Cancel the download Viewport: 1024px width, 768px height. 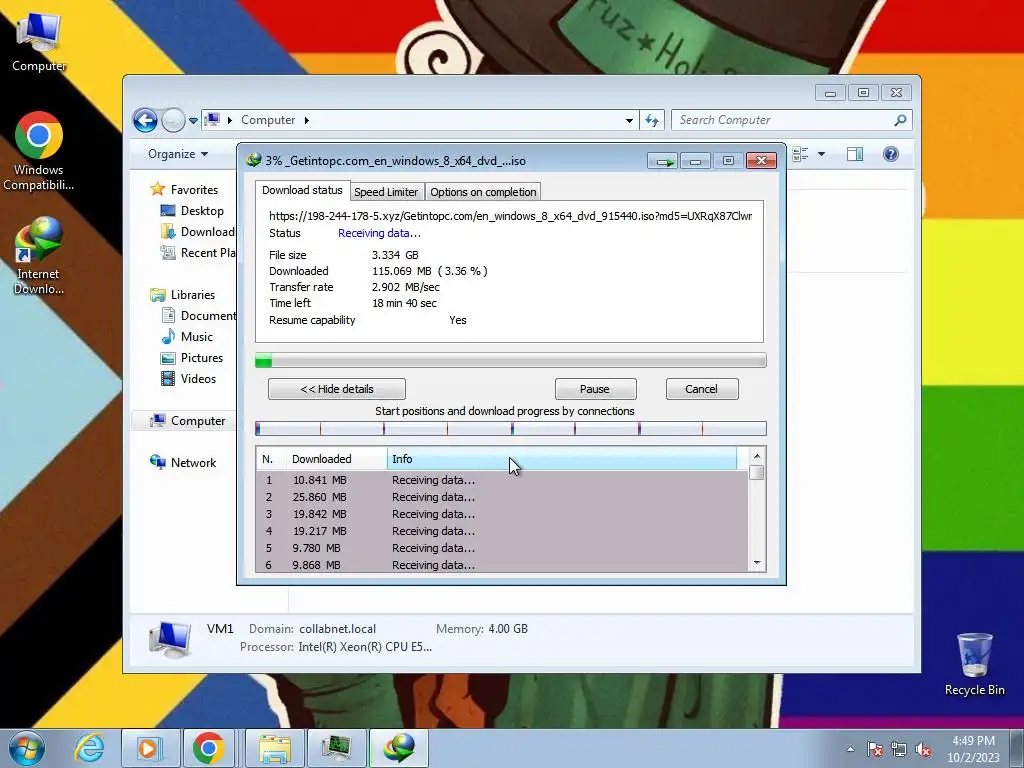pyautogui.click(x=701, y=389)
